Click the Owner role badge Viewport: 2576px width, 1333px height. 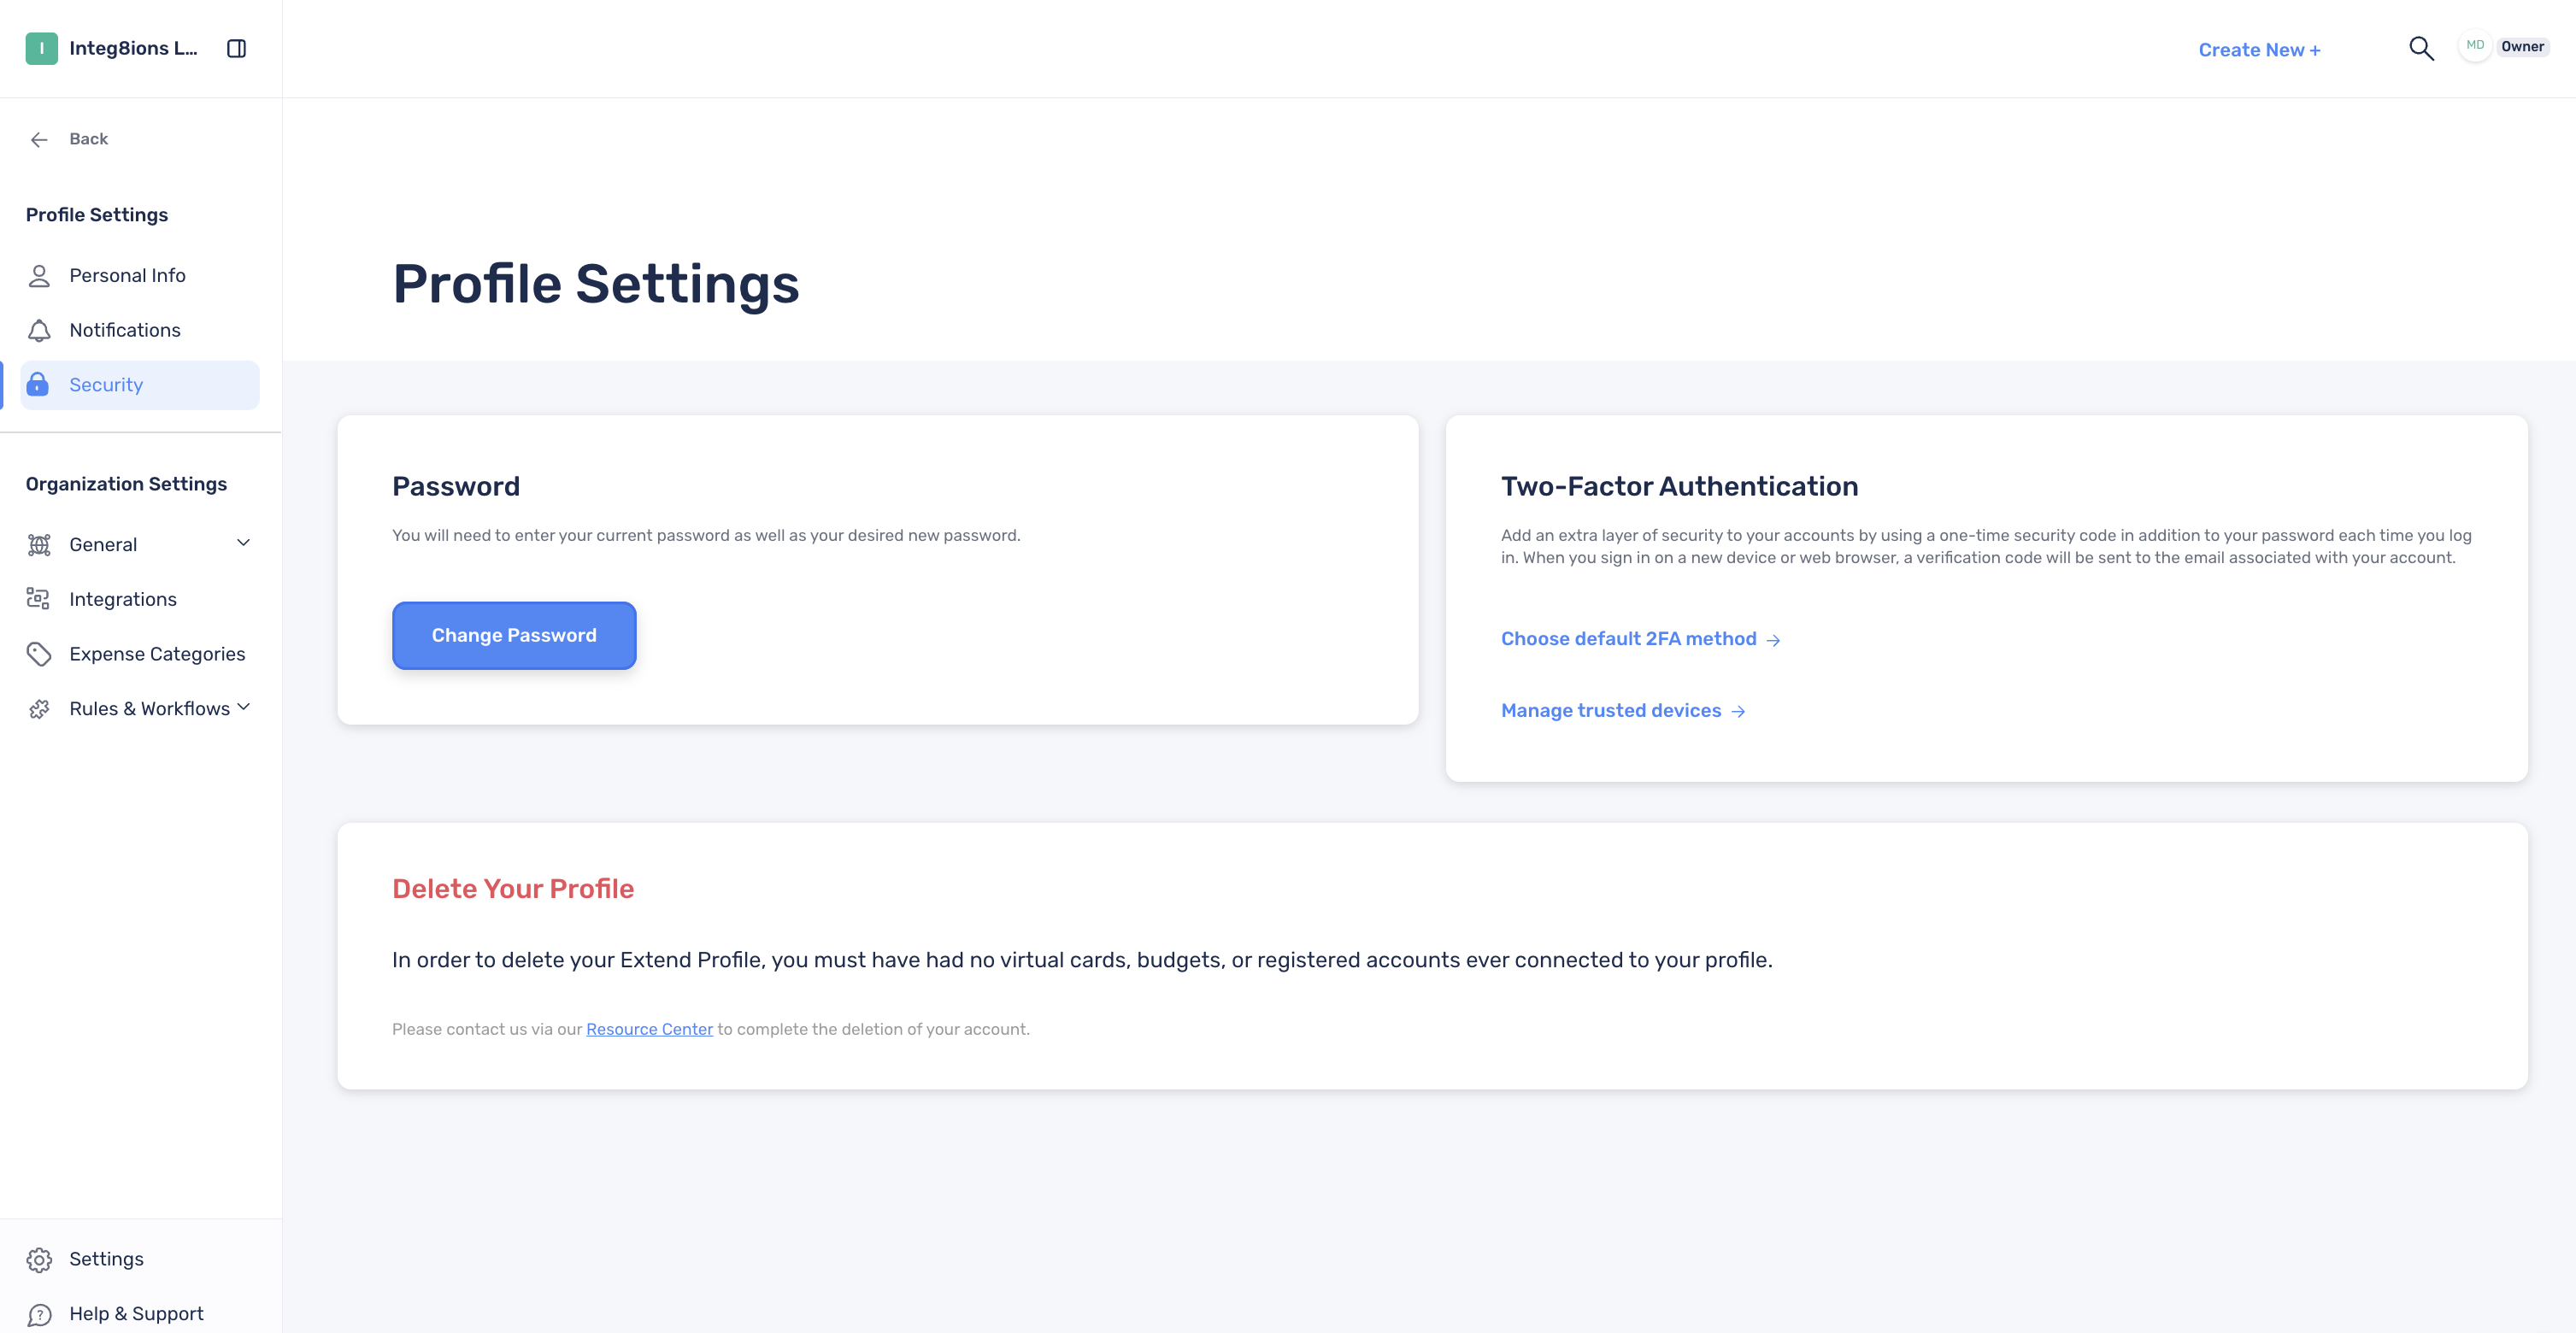[2522, 47]
